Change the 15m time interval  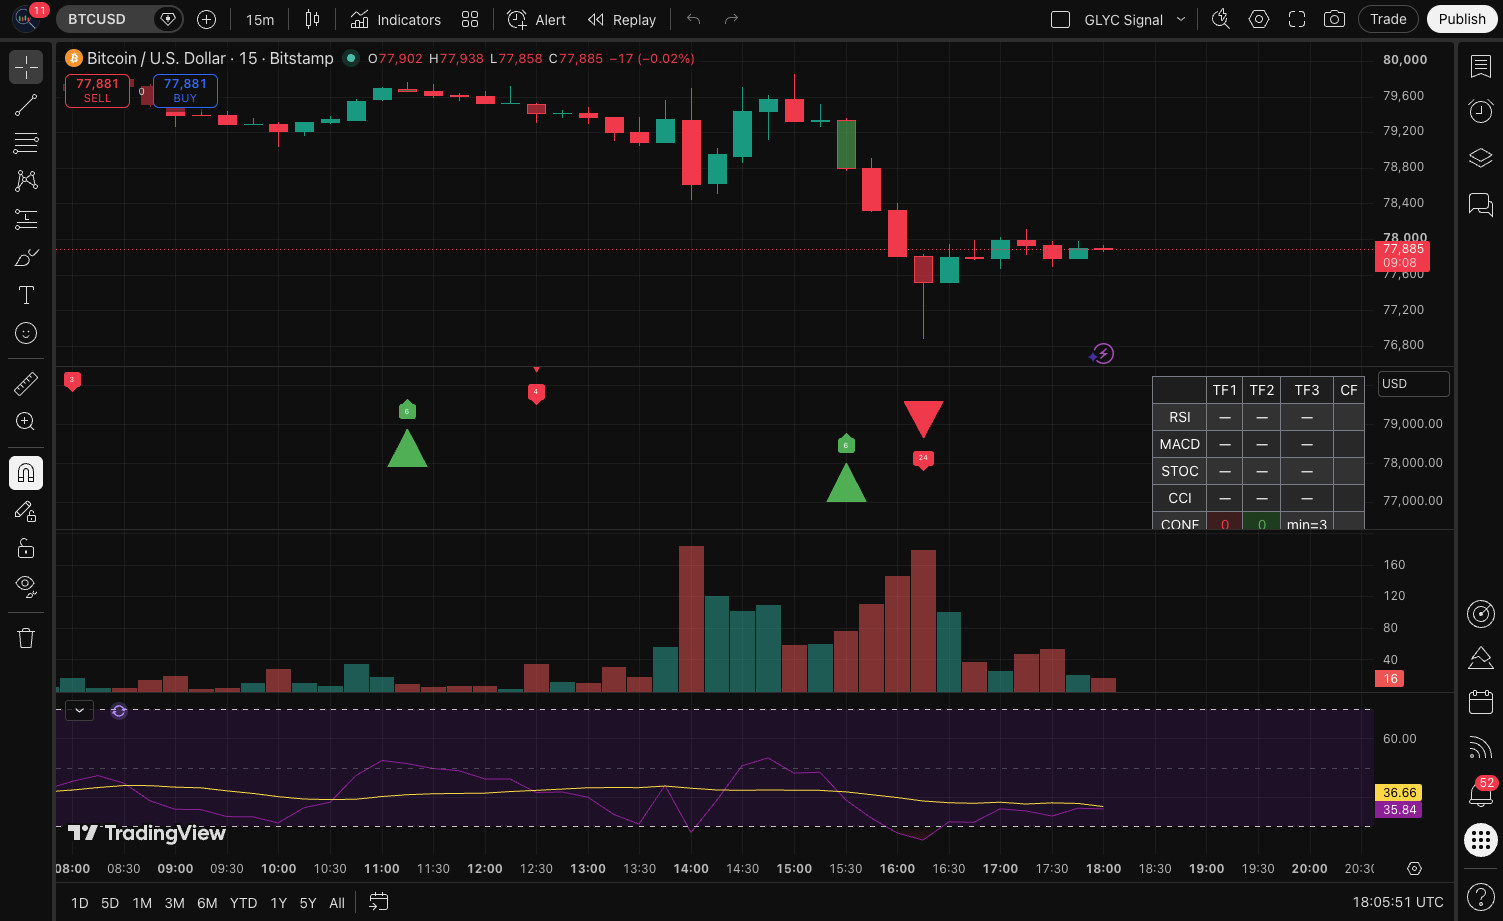pyautogui.click(x=260, y=19)
